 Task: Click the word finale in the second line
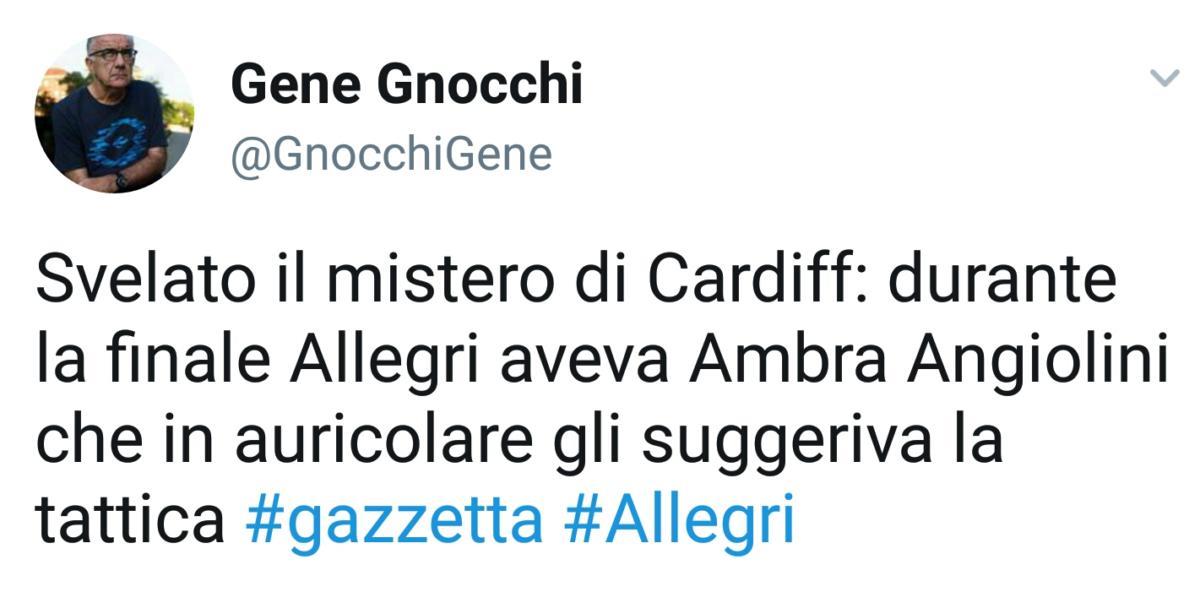point(184,361)
